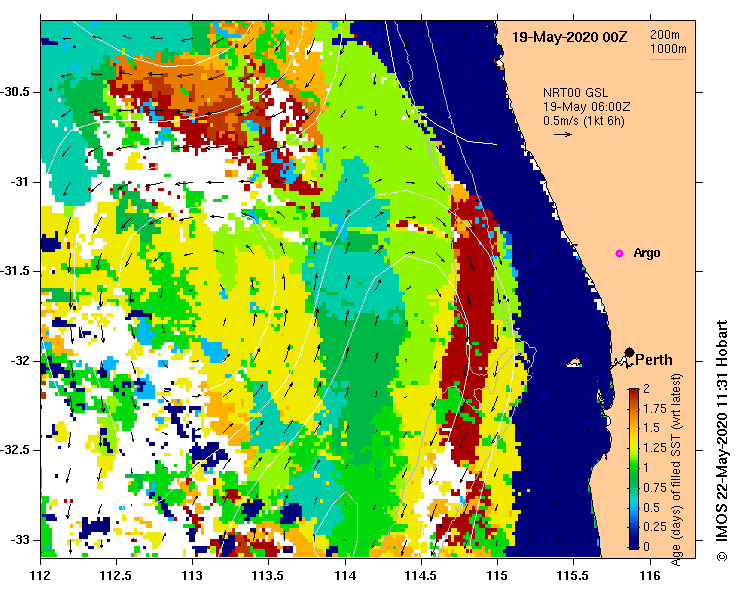Screen dimensions: 739x592
Task: Click the dark blue bottom of the colorbar
Action: point(634,544)
